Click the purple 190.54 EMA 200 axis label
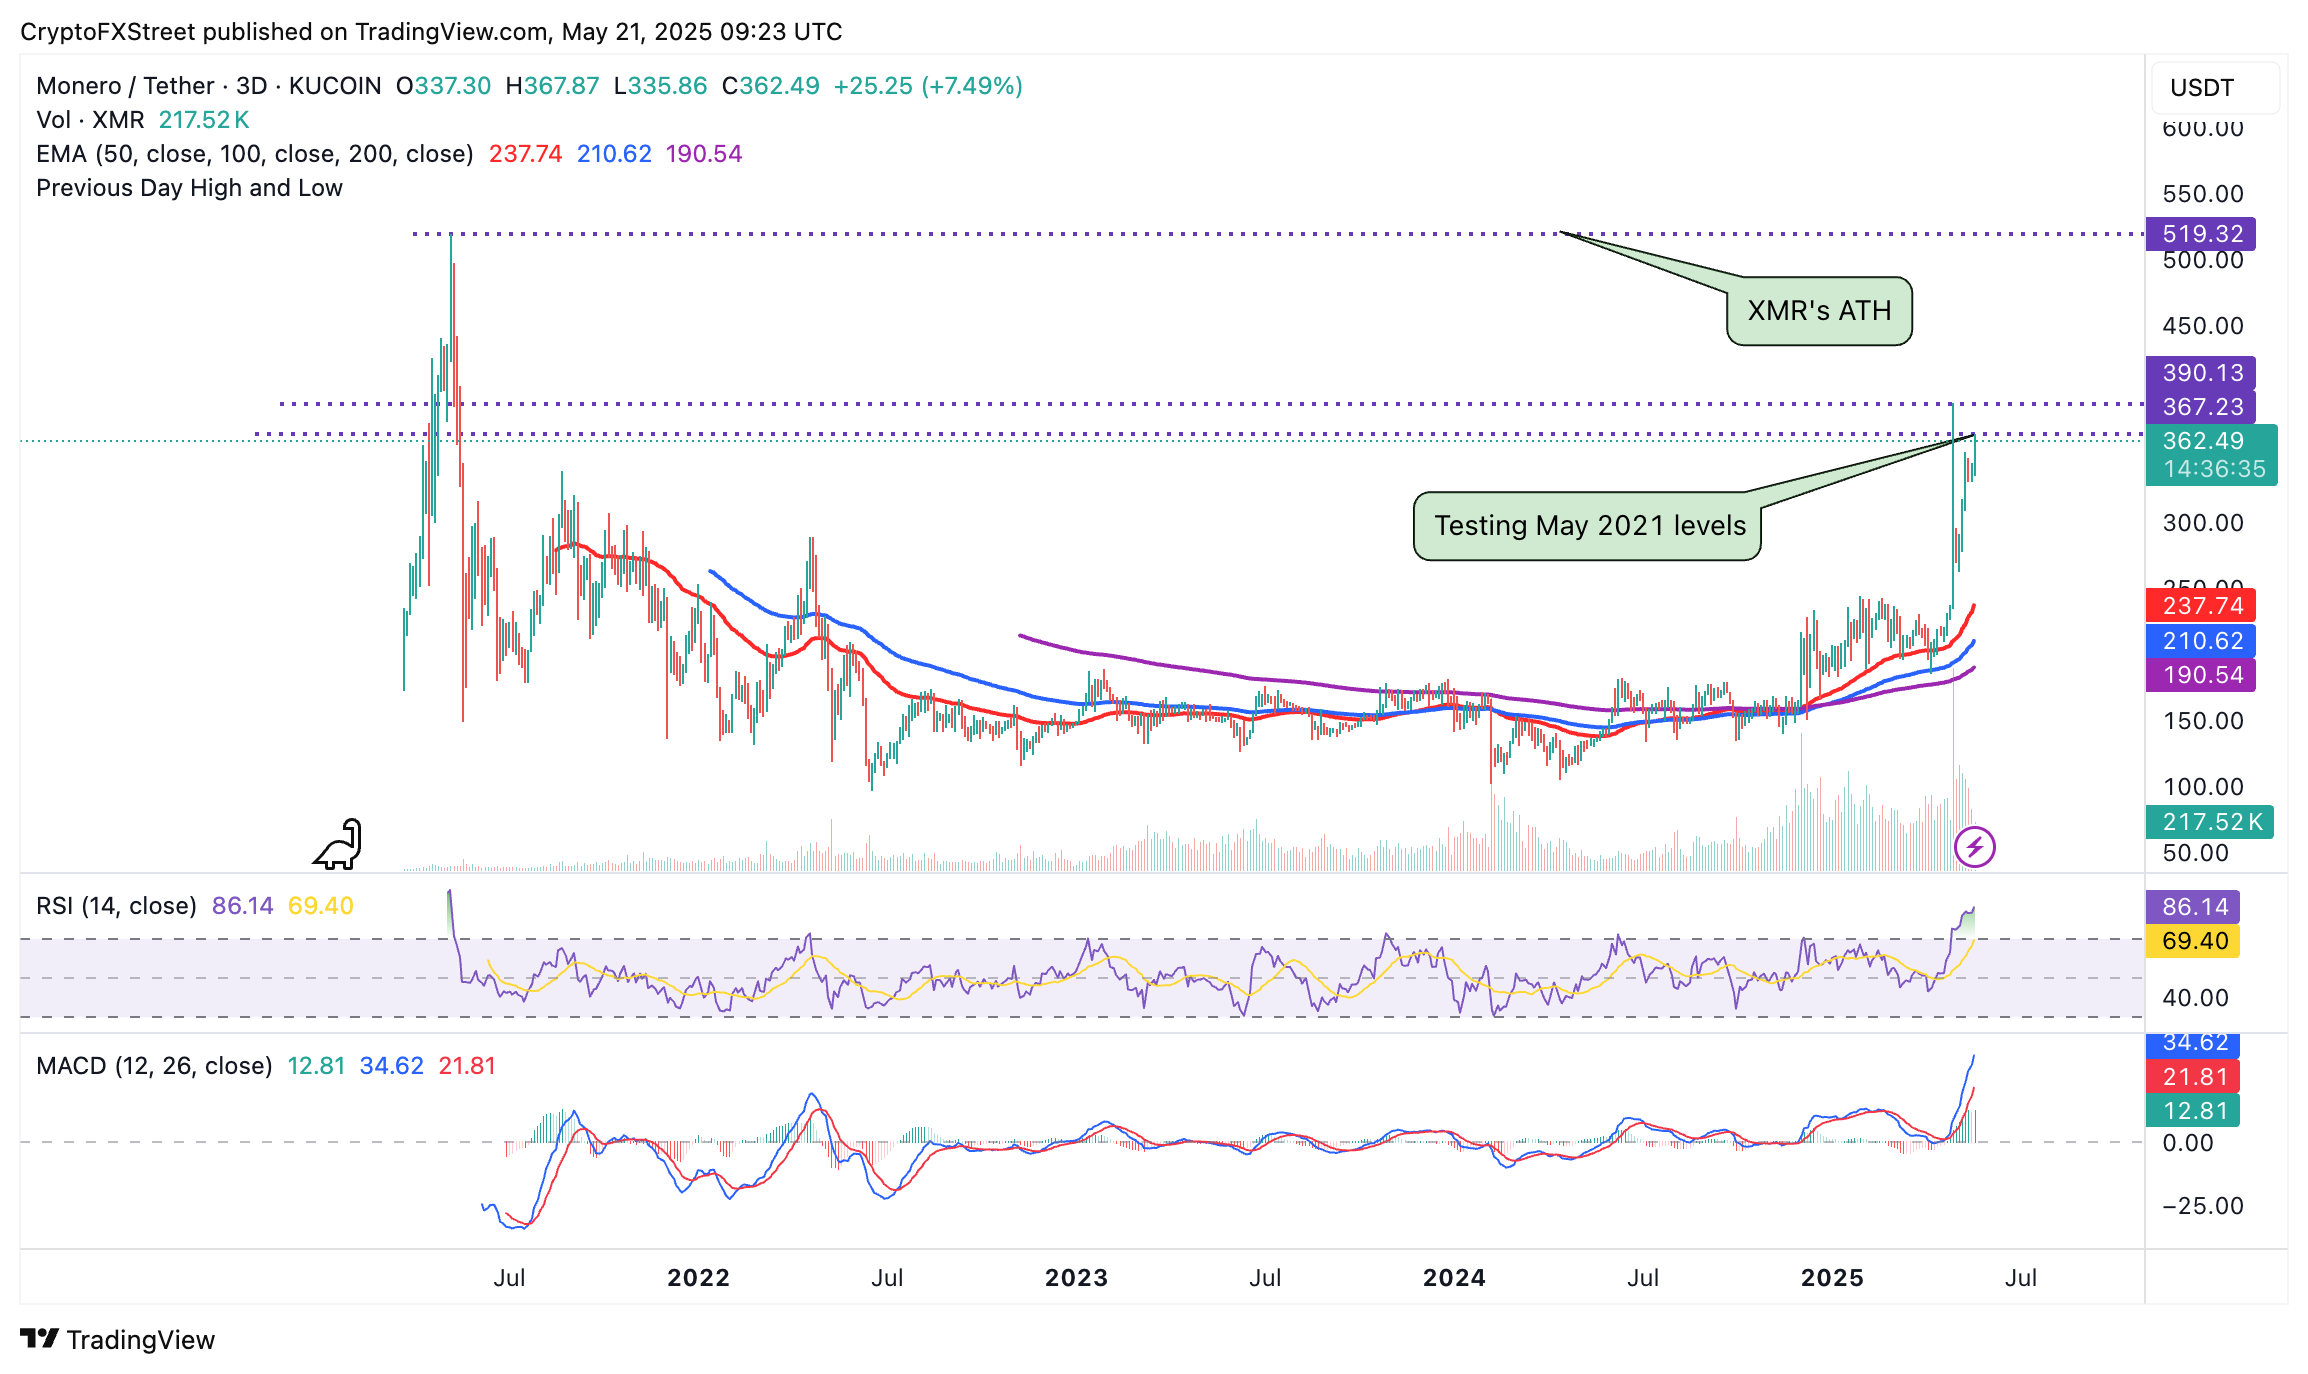 tap(2200, 675)
